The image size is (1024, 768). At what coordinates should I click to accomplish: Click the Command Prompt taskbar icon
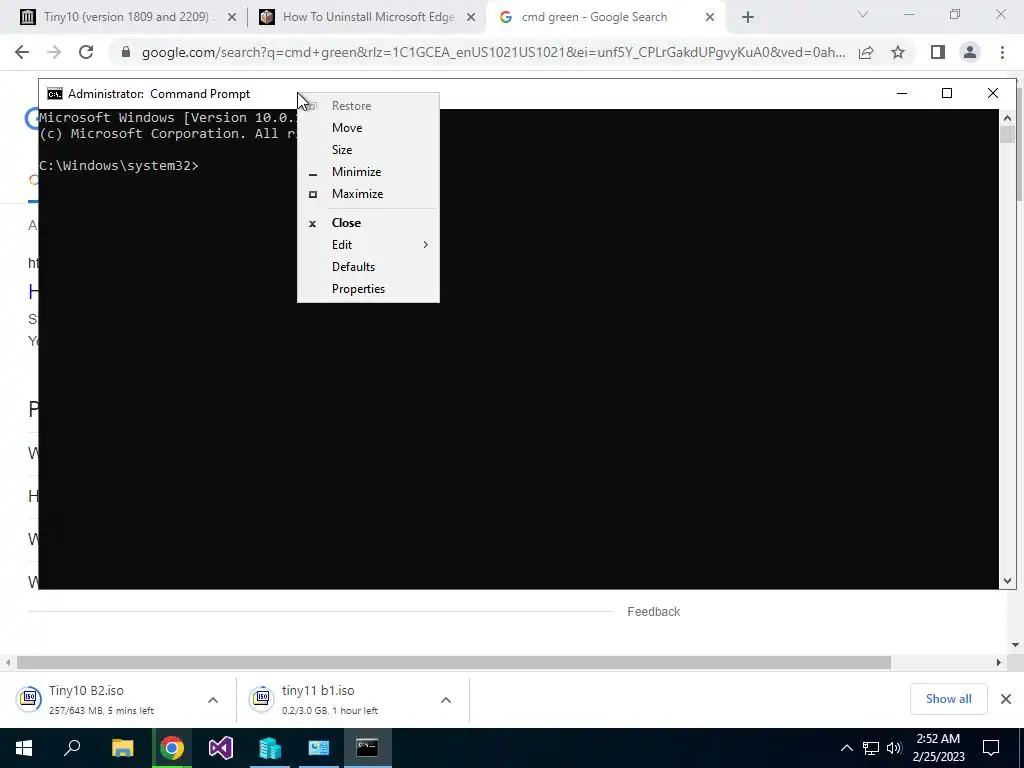point(367,748)
